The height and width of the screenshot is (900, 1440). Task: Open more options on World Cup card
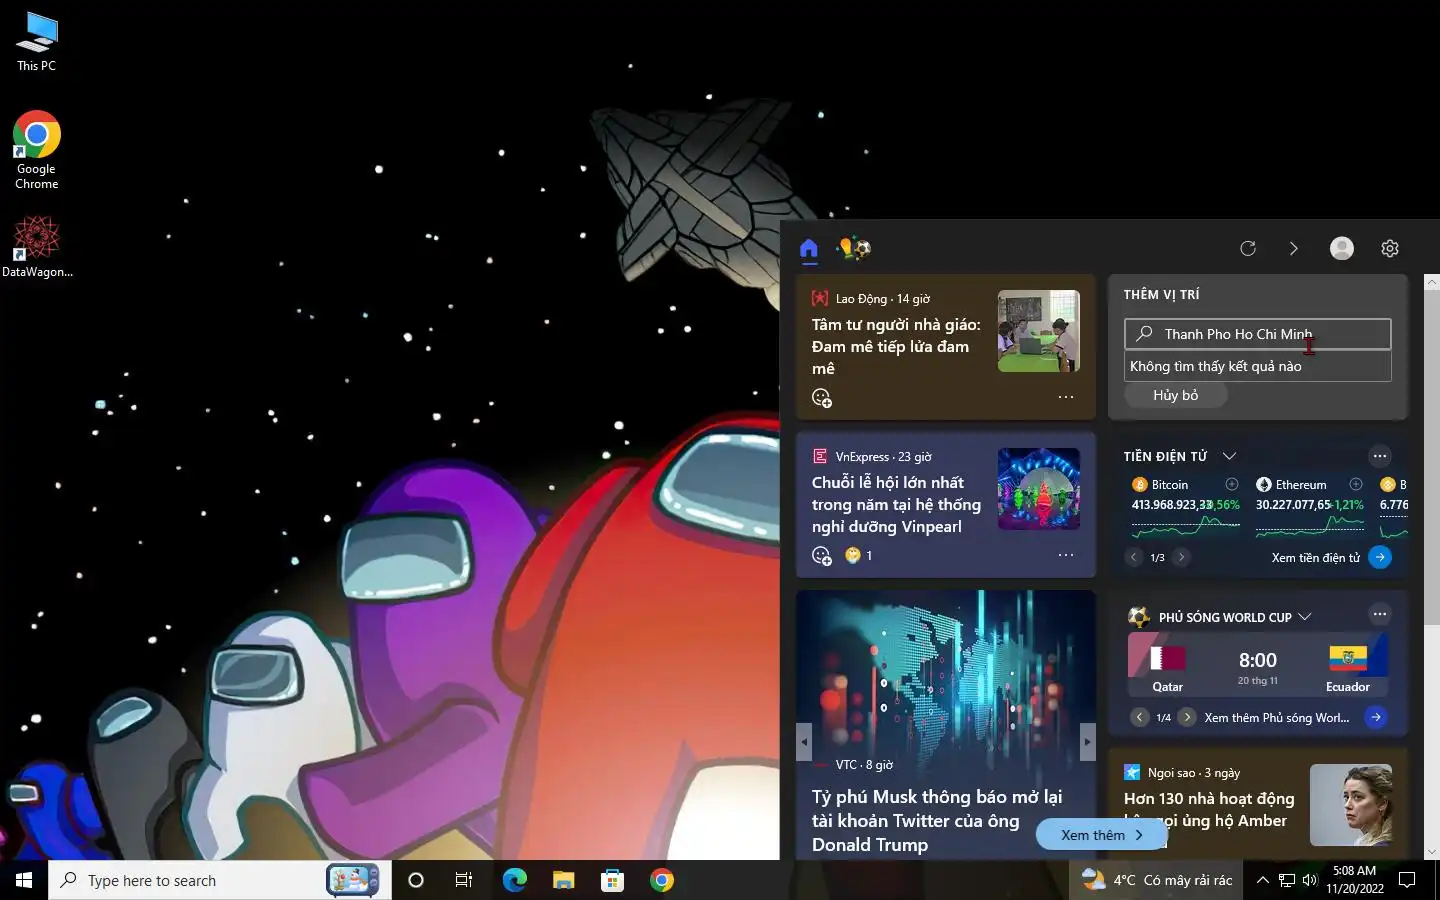click(1380, 614)
